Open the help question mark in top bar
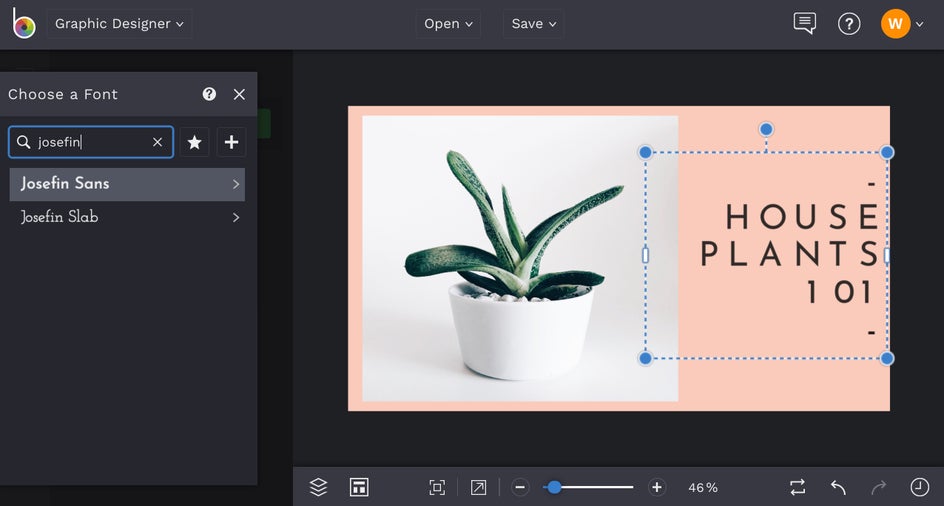944x506 pixels. click(849, 24)
